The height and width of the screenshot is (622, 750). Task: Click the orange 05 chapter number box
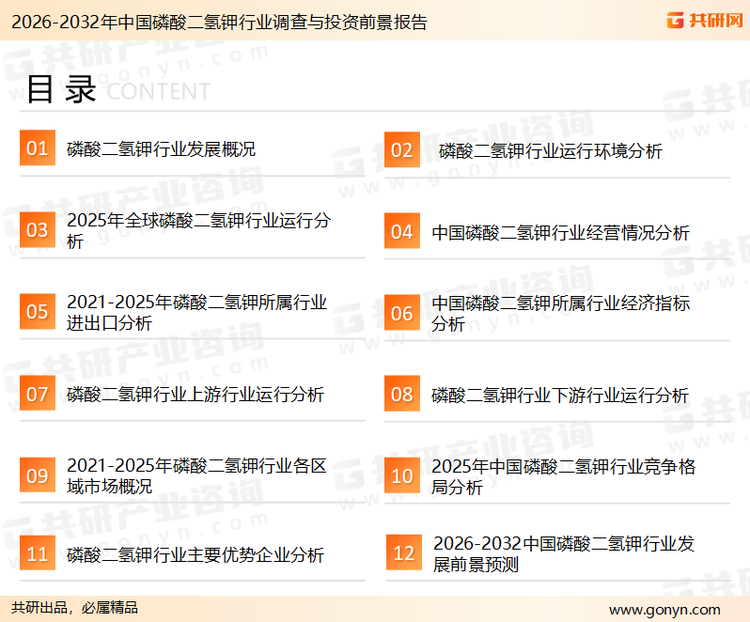pyautogui.click(x=37, y=311)
